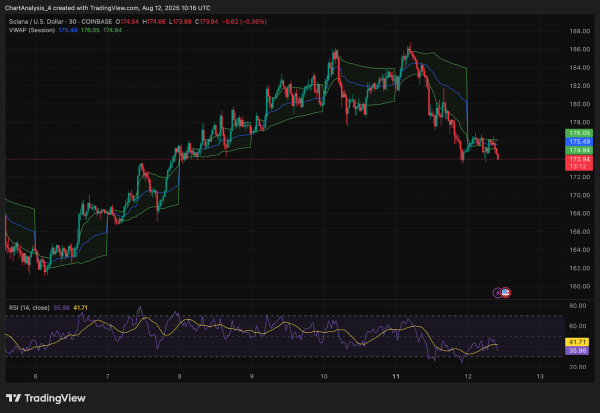Open the VWAP (Session) indicator legend

[32, 30]
